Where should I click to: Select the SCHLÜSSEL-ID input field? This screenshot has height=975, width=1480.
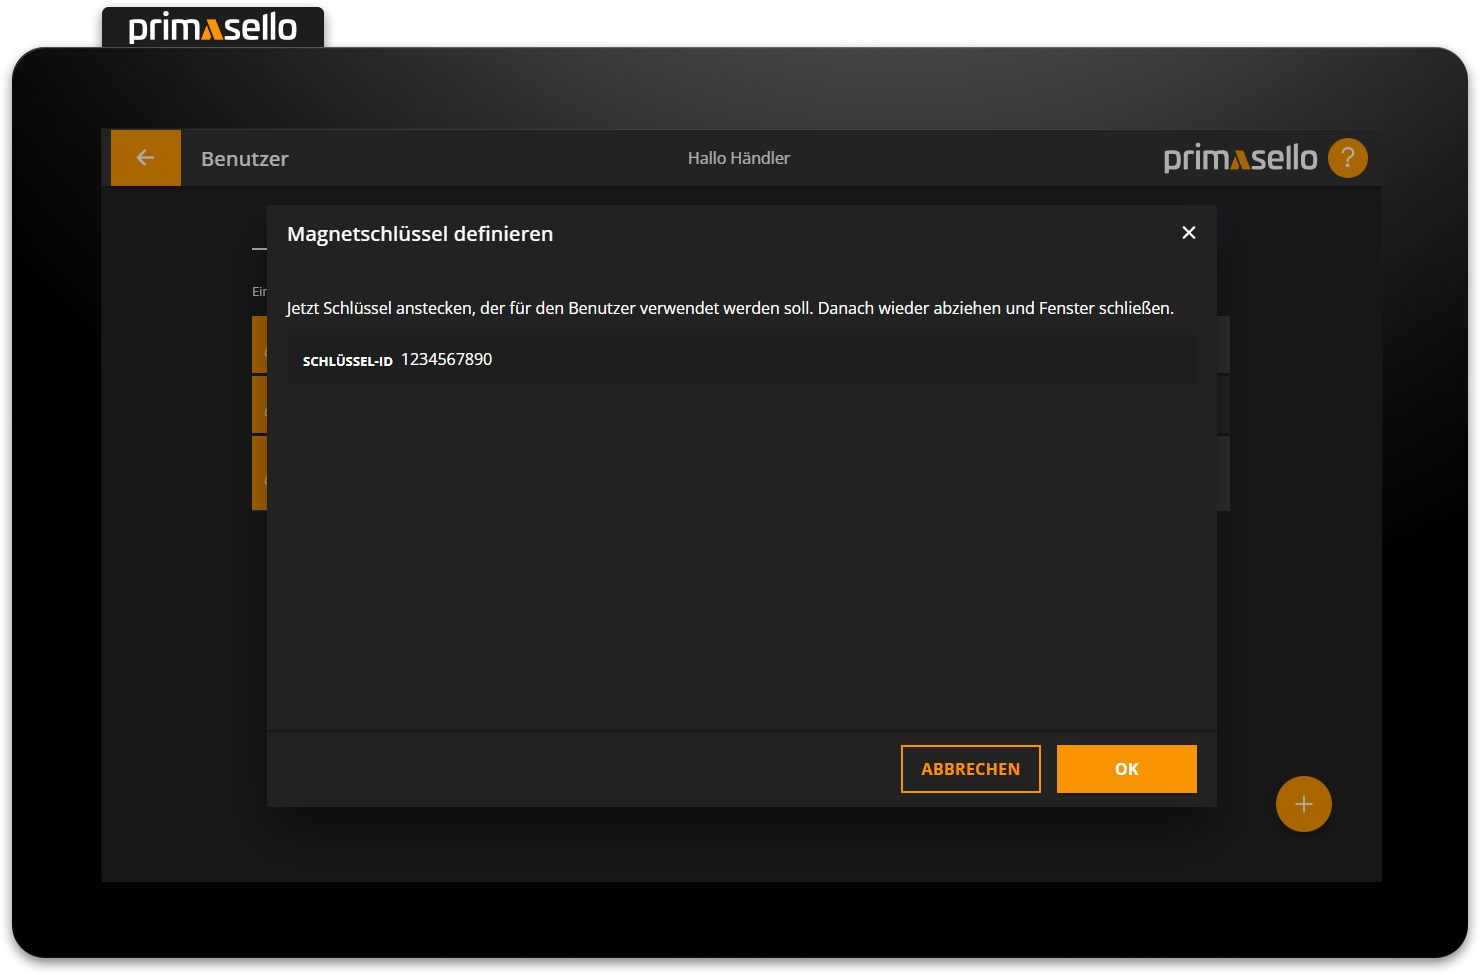(x=740, y=359)
